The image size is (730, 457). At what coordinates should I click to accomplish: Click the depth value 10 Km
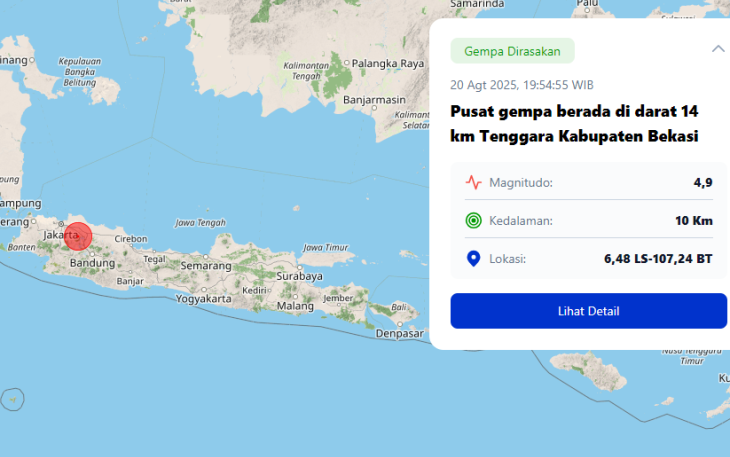694,221
